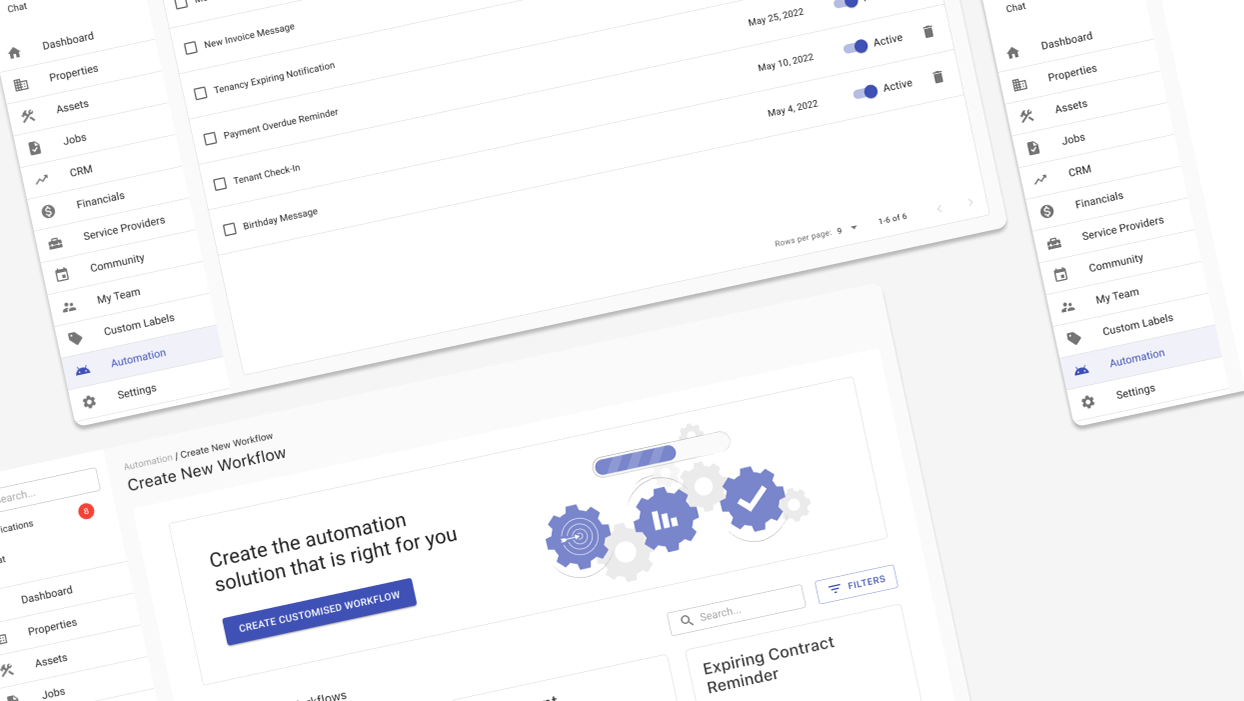The height and width of the screenshot is (701, 1244).
Task: Check the Tenant Check-In checkbox
Action: click(220, 184)
